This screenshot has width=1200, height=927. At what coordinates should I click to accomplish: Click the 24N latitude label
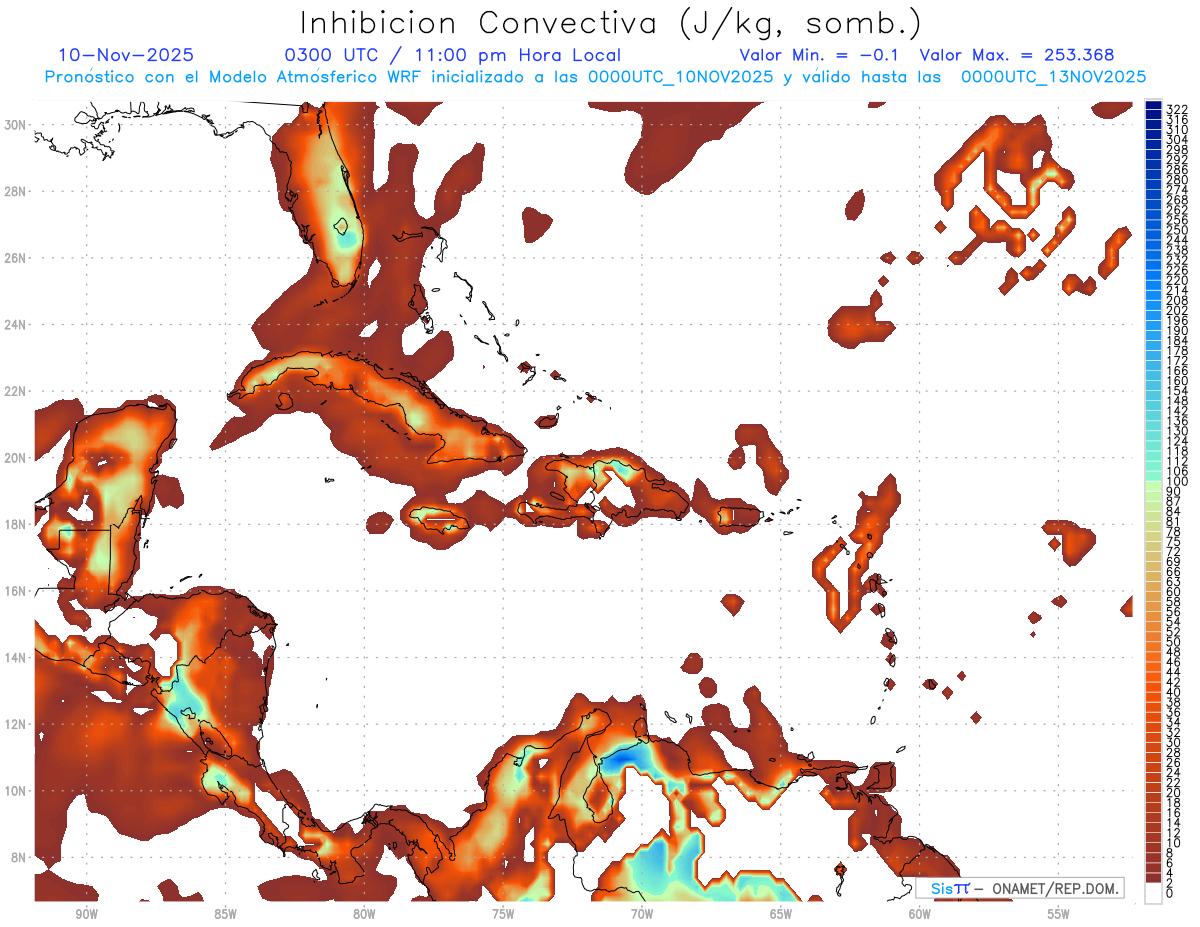coord(16,324)
